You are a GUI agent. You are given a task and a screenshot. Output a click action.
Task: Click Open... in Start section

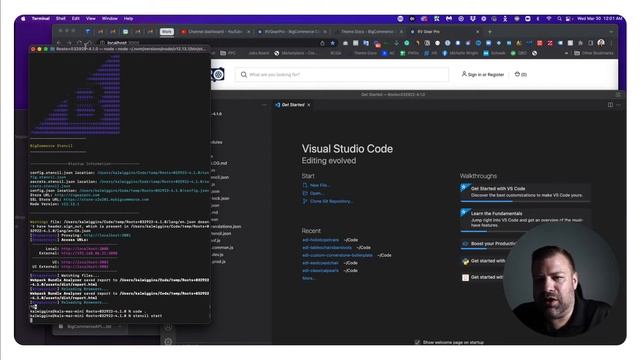click(313, 193)
